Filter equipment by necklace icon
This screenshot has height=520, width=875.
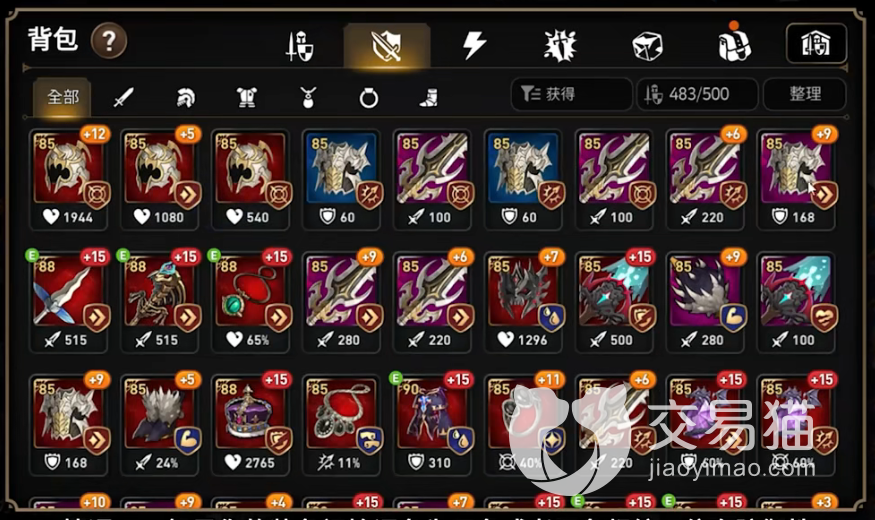(x=308, y=98)
